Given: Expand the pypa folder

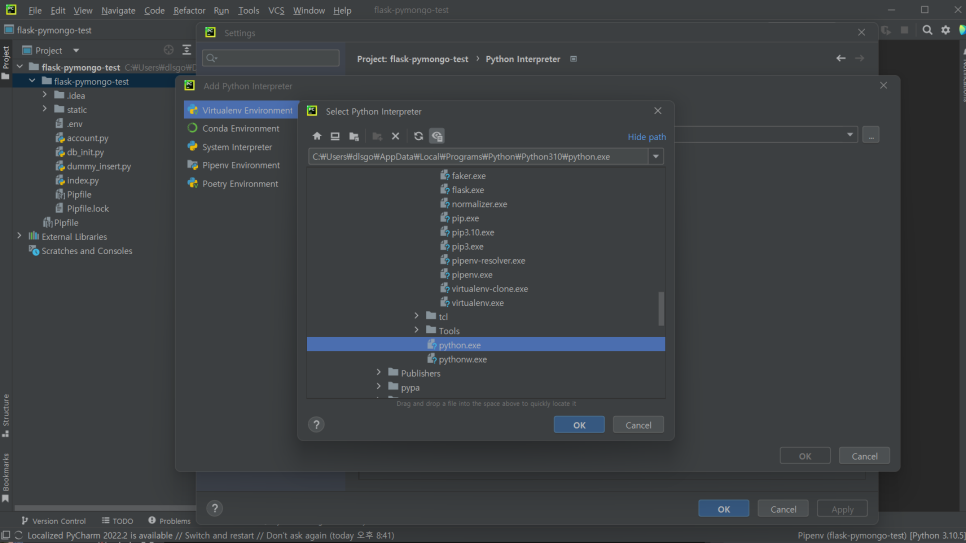Looking at the screenshot, I should pos(379,387).
